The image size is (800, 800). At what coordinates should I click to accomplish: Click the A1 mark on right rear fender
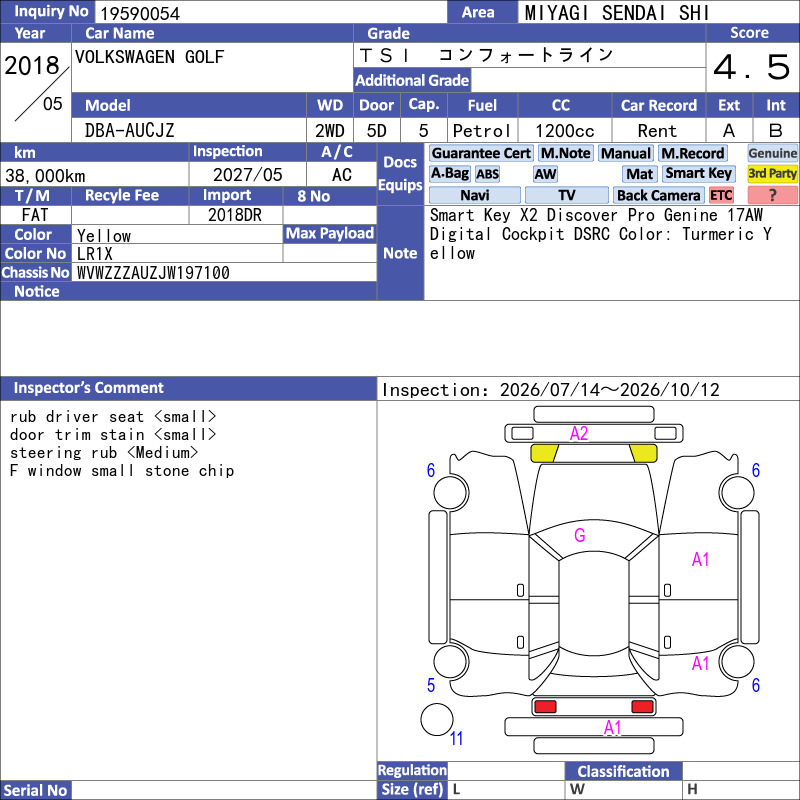[x=701, y=664]
